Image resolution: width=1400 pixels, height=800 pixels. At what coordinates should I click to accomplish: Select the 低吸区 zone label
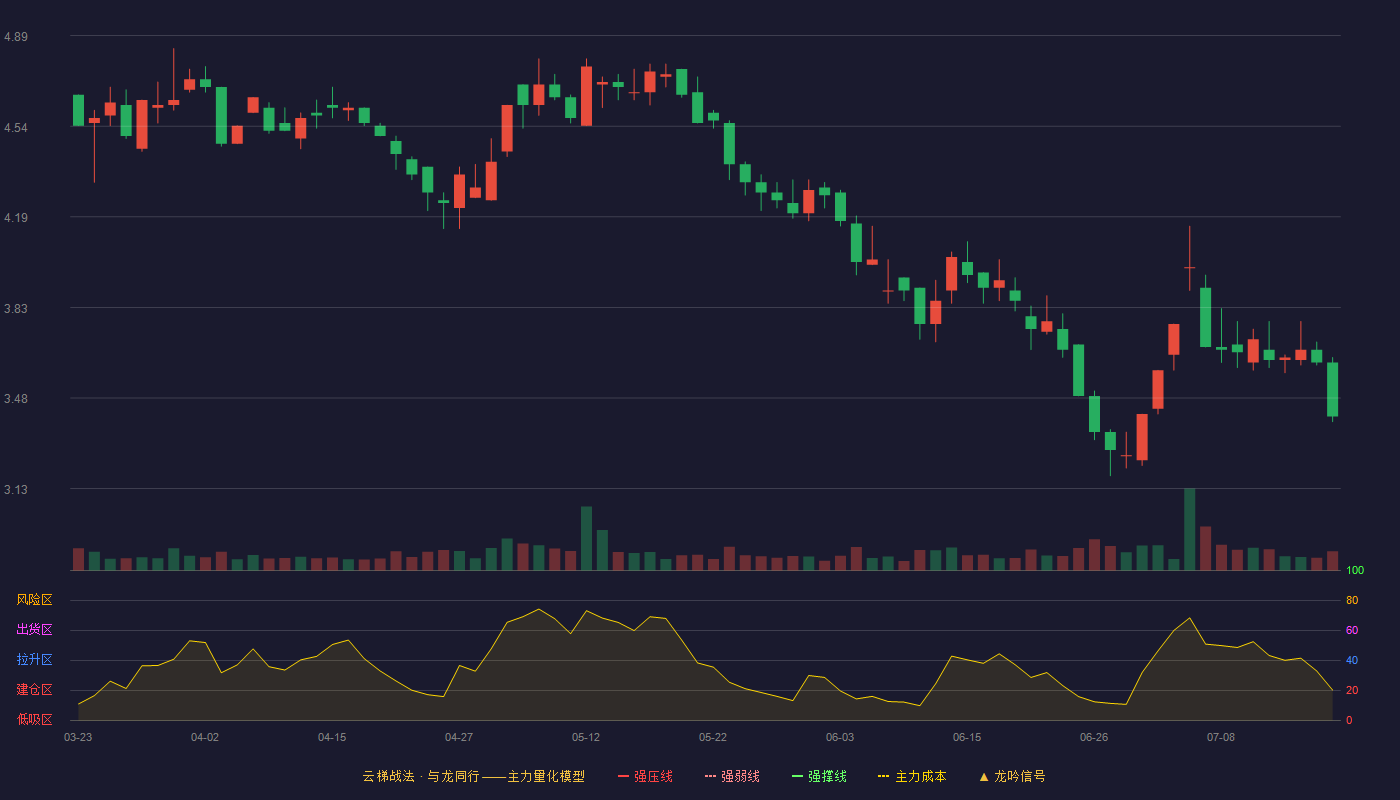pos(34,719)
